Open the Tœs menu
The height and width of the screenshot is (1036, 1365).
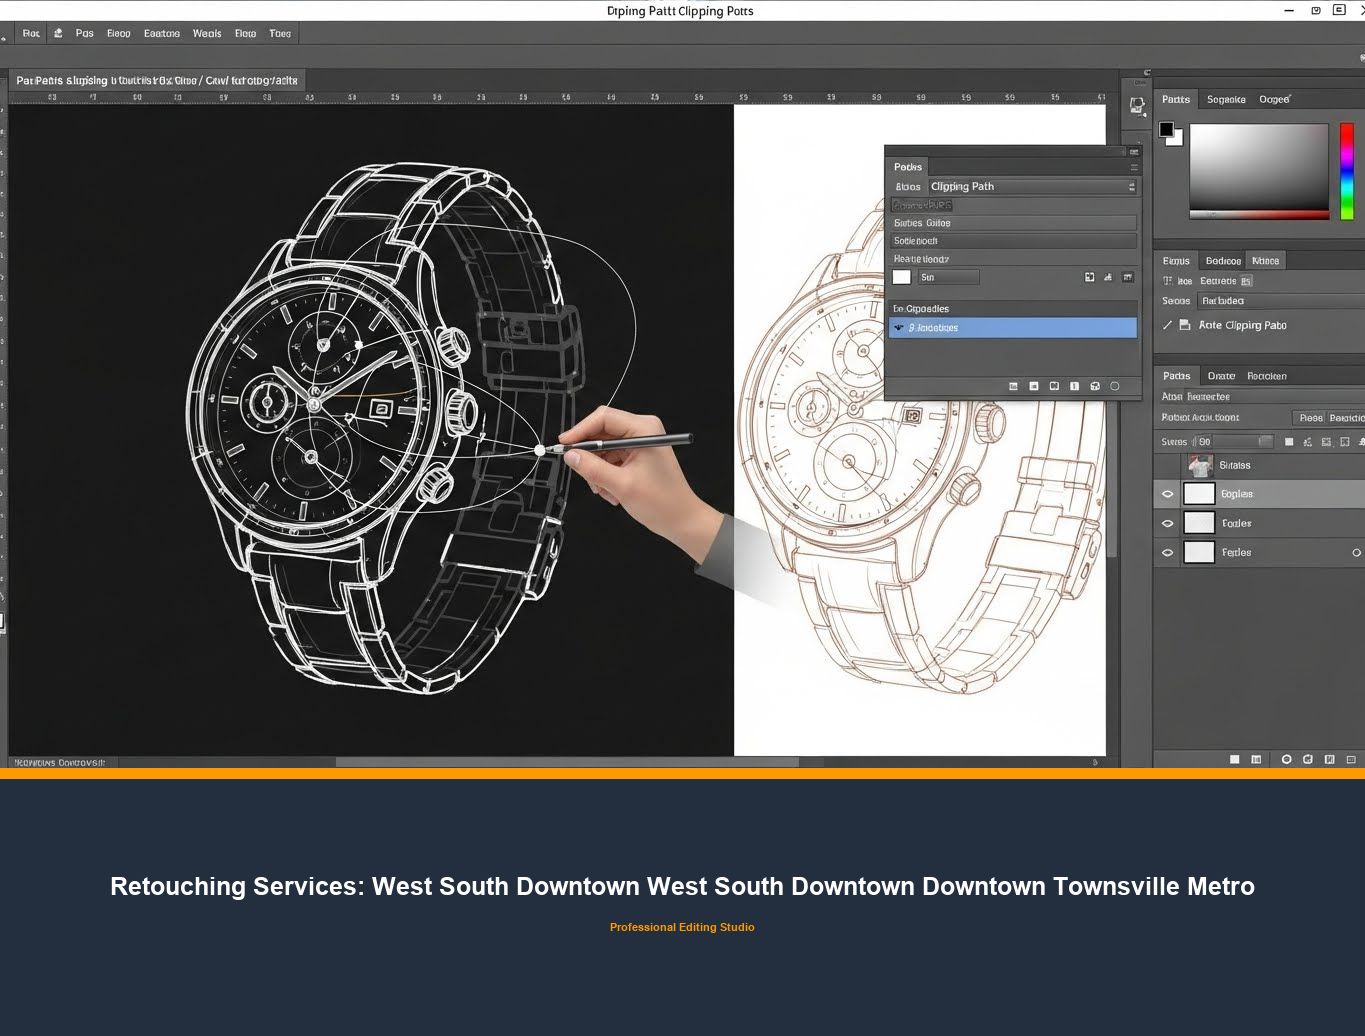click(280, 33)
